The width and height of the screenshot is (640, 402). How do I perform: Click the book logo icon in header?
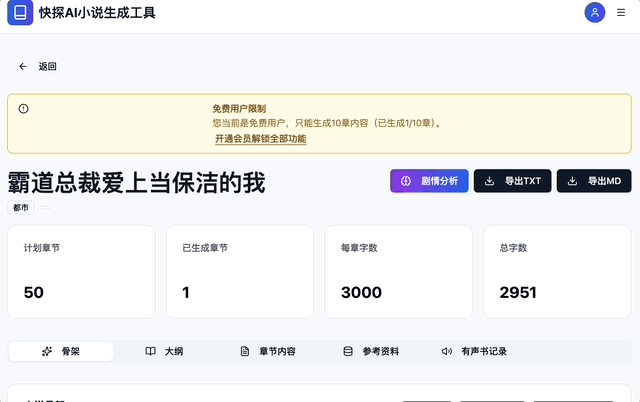coord(20,13)
